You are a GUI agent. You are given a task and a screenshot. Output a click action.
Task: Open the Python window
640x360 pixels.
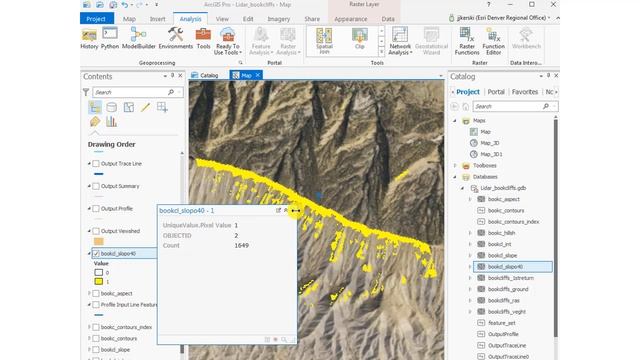110,39
